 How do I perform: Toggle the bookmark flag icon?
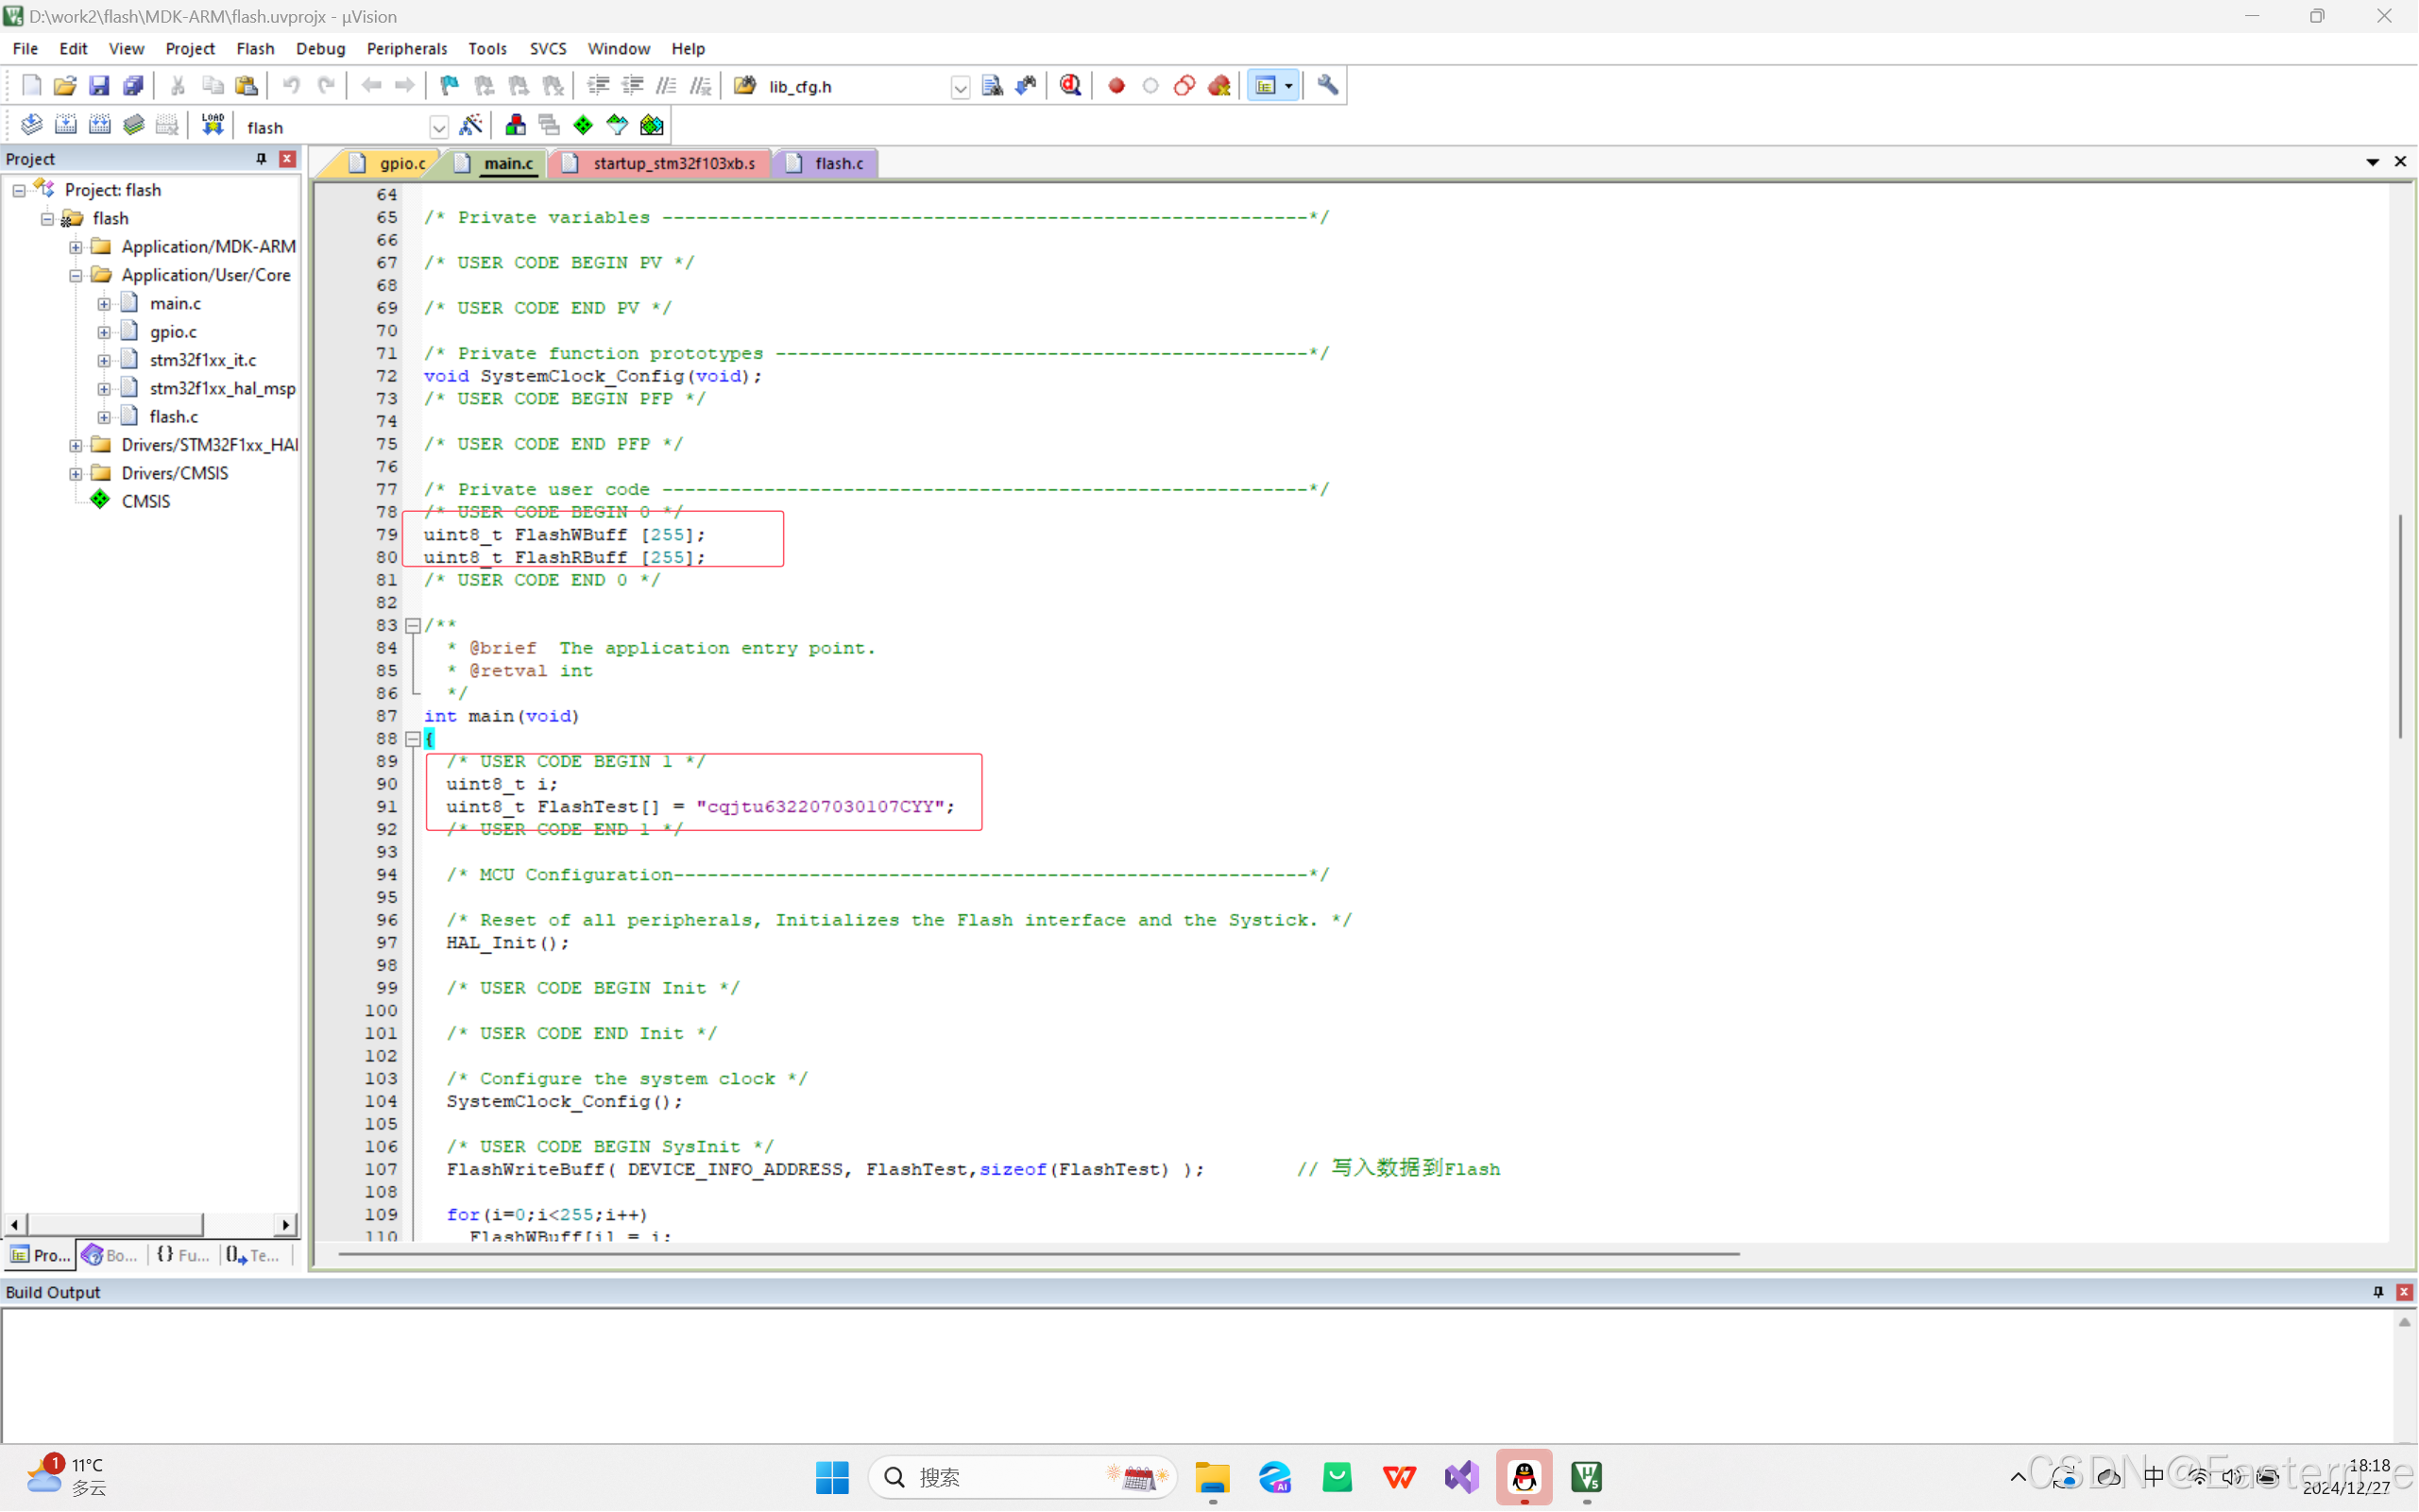(449, 86)
